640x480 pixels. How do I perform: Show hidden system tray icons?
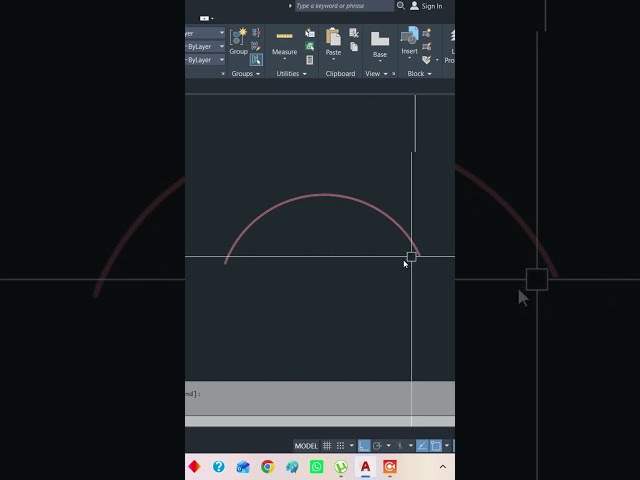pyautogui.click(x=443, y=467)
